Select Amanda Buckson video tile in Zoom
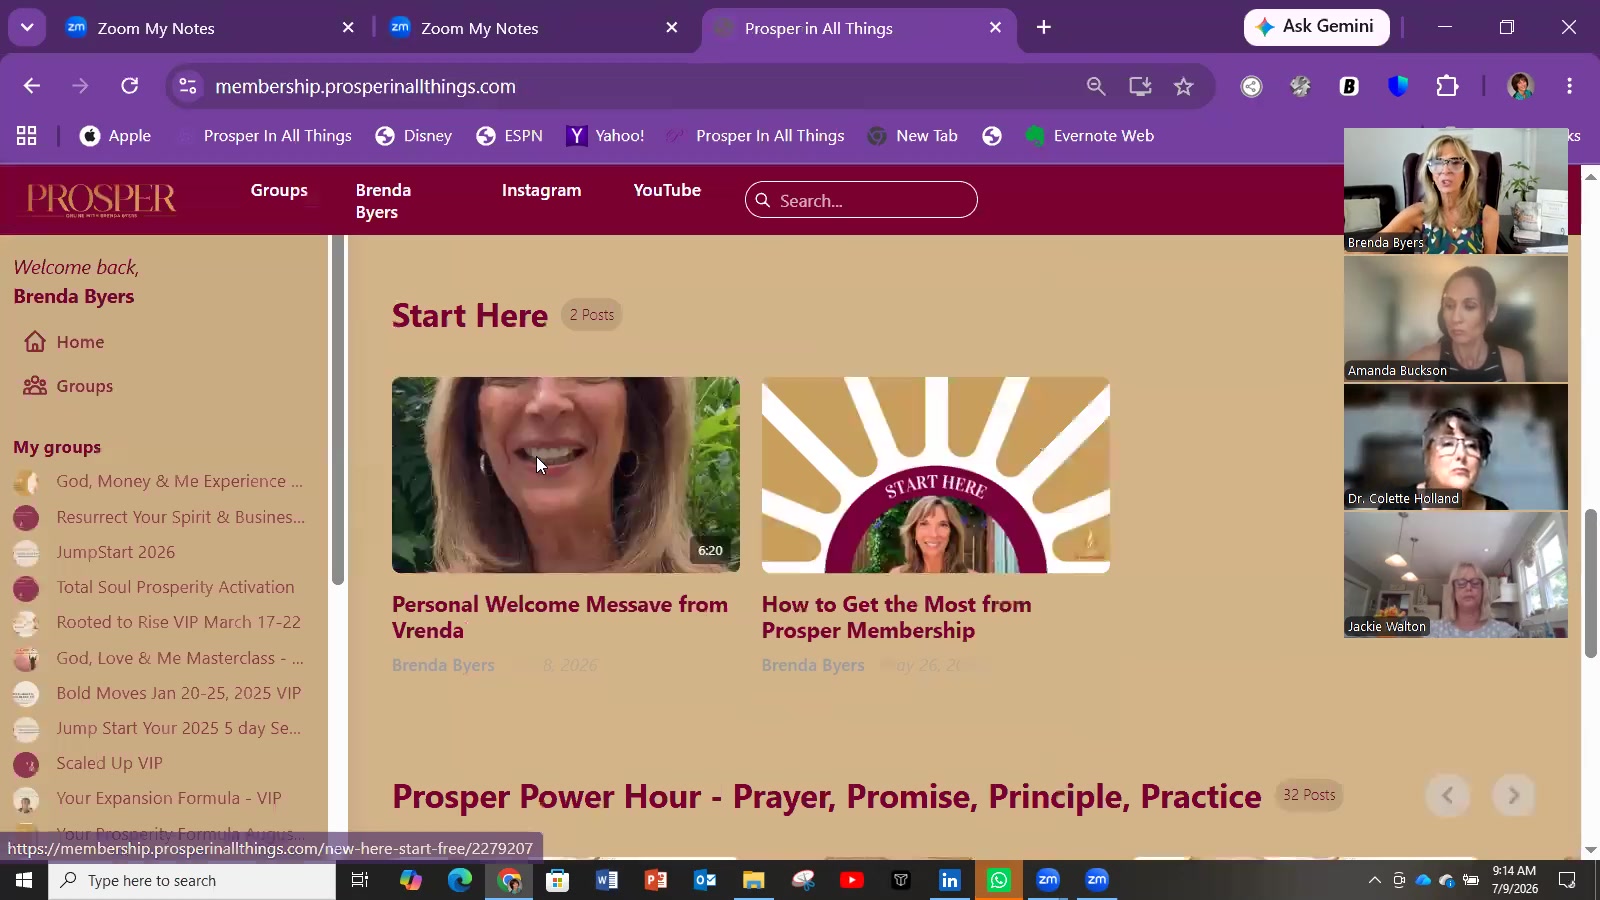Viewport: 1600px width, 900px height. pos(1456,319)
